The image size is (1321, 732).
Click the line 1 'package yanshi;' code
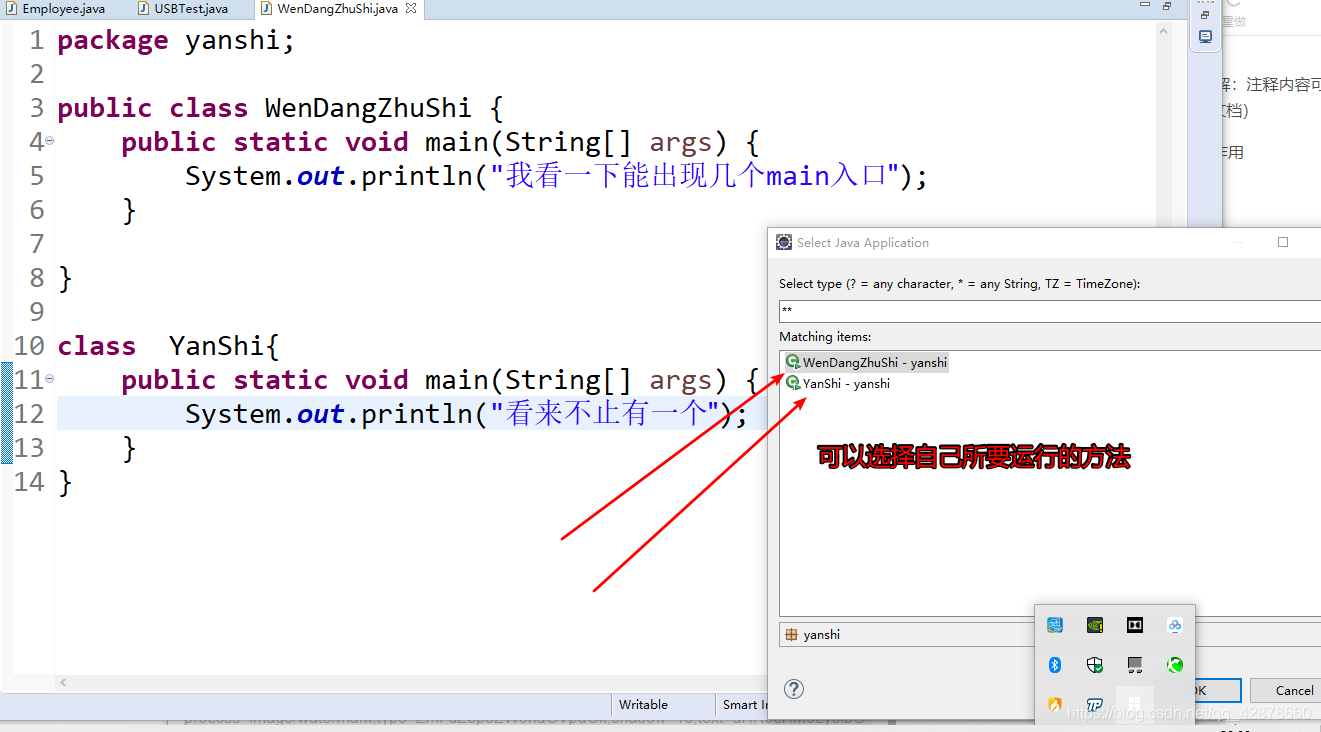coord(177,41)
